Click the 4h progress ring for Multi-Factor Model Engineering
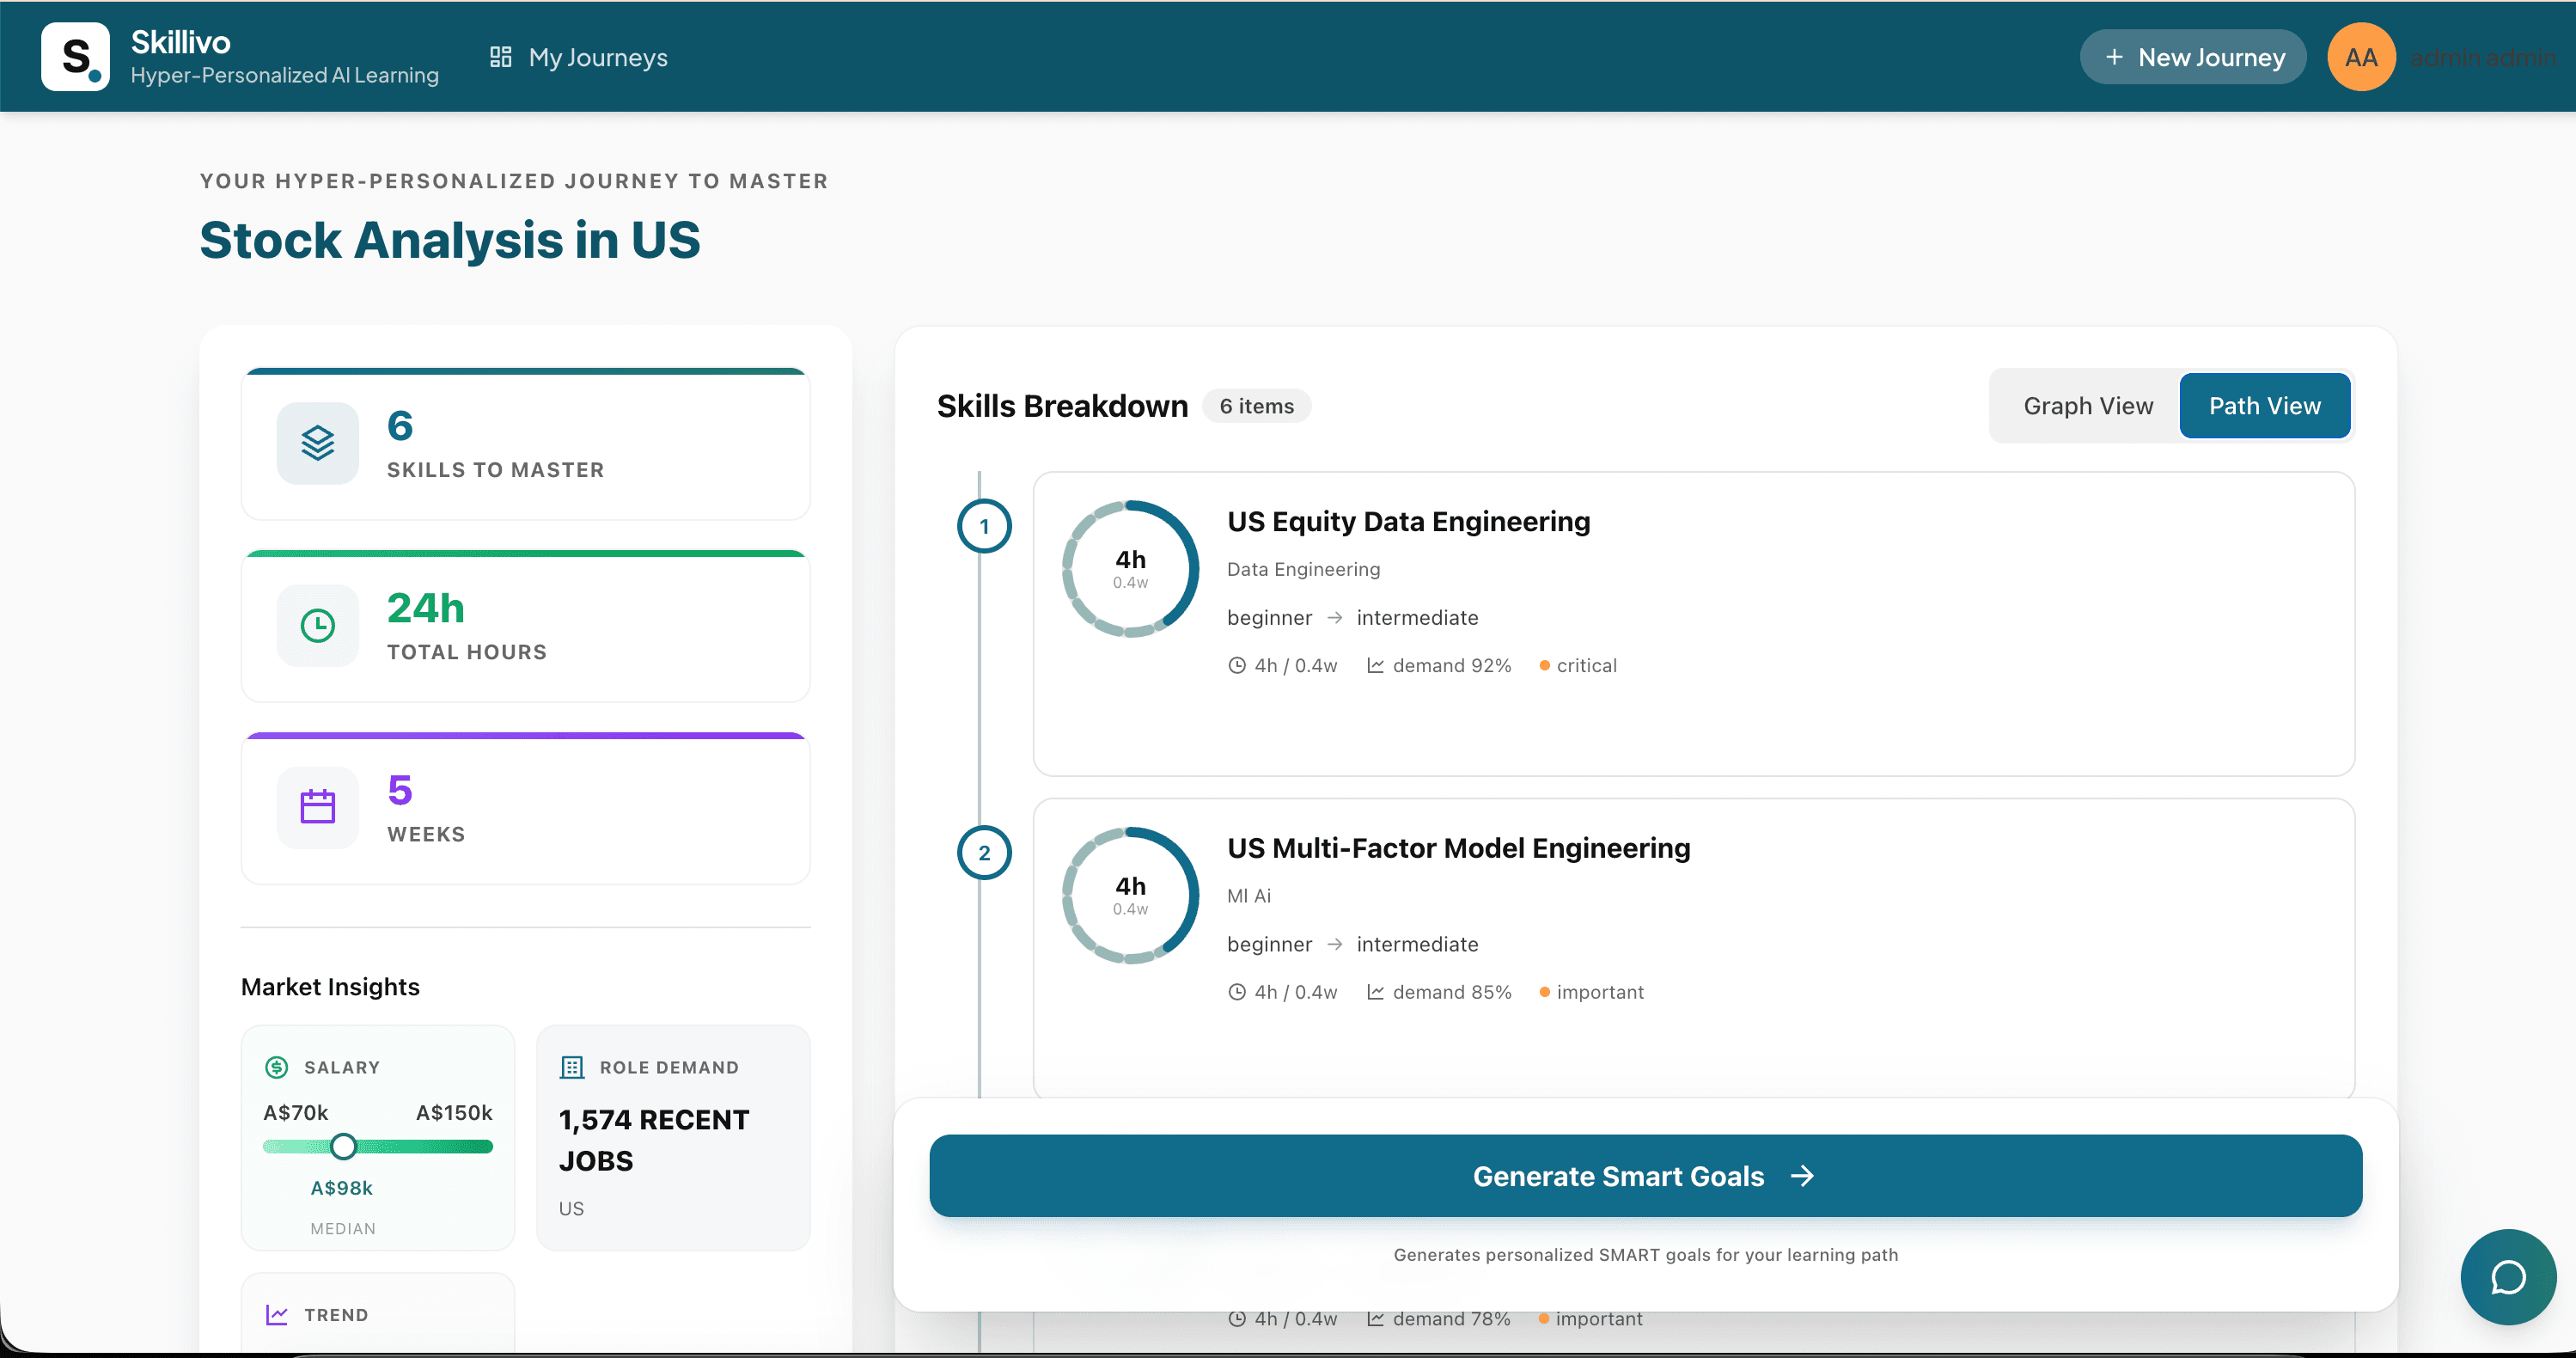Image resolution: width=2576 pixels, height=1358 pixels. [x=1130, y=895]
